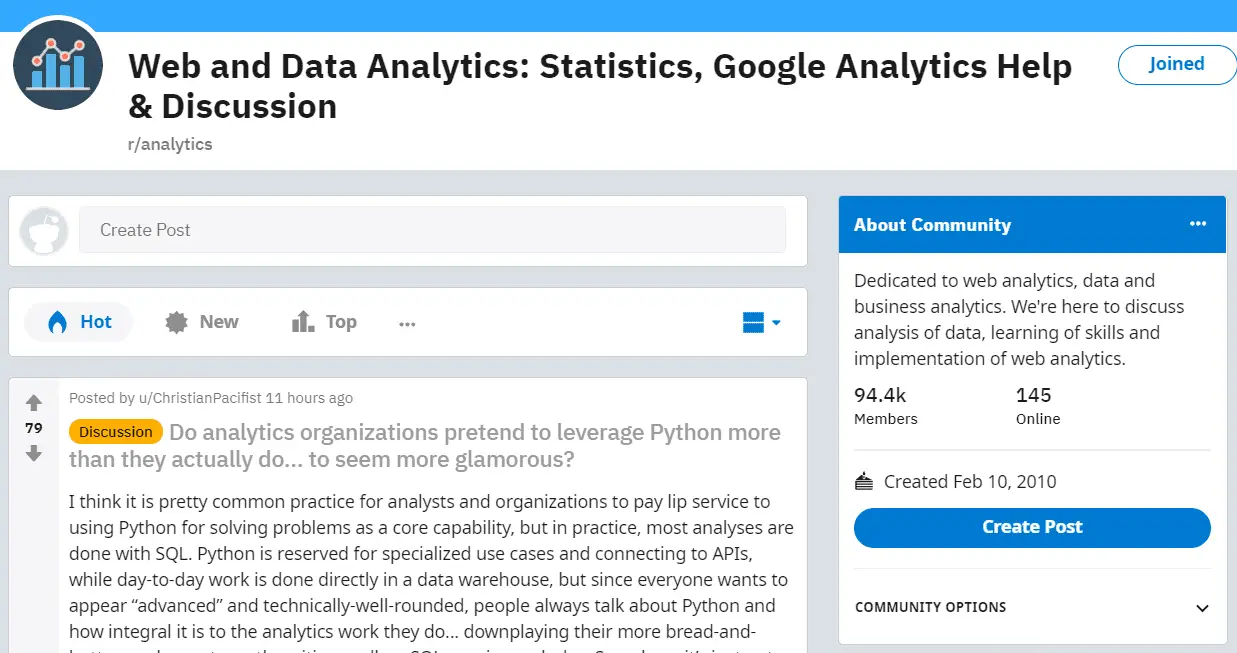Viewport: 1237px width, 653px height.
Task: Click the community description paragraph
Action: pyautogui.click(x=1020, y=319)
